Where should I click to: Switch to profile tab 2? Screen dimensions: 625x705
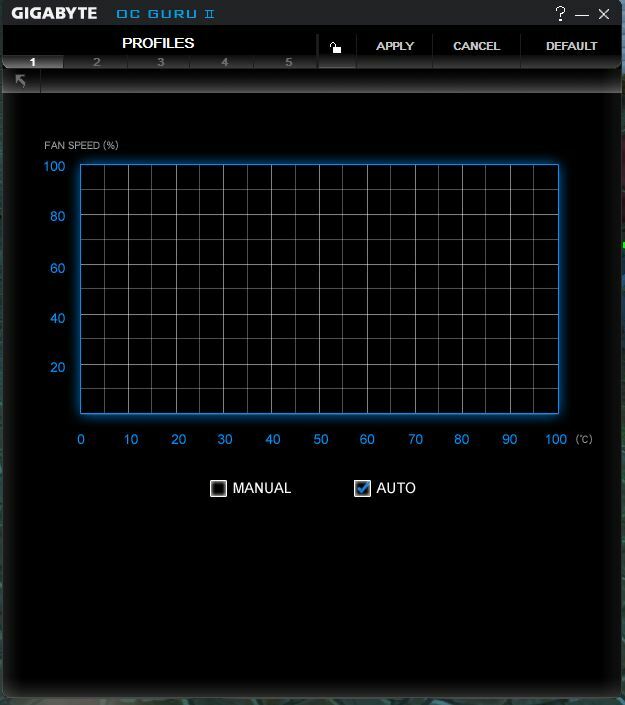[96, 62]
